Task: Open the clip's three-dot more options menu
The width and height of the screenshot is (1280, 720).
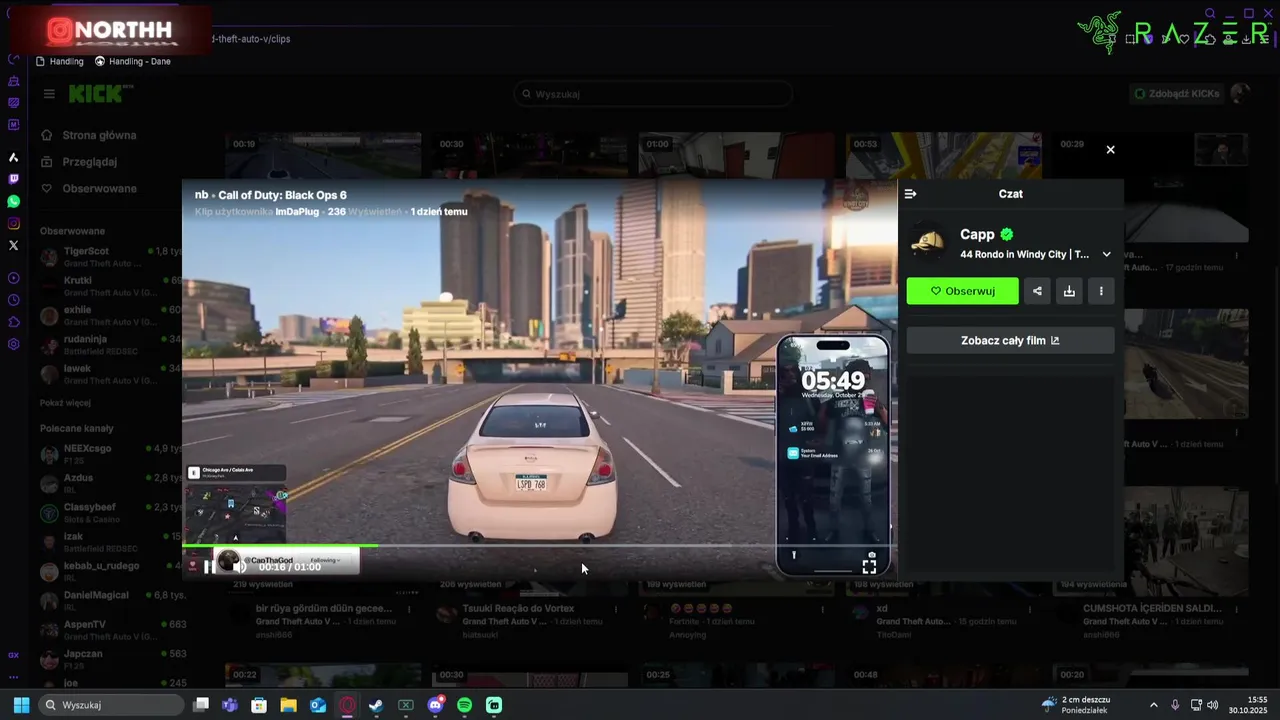Action: 1101,291
